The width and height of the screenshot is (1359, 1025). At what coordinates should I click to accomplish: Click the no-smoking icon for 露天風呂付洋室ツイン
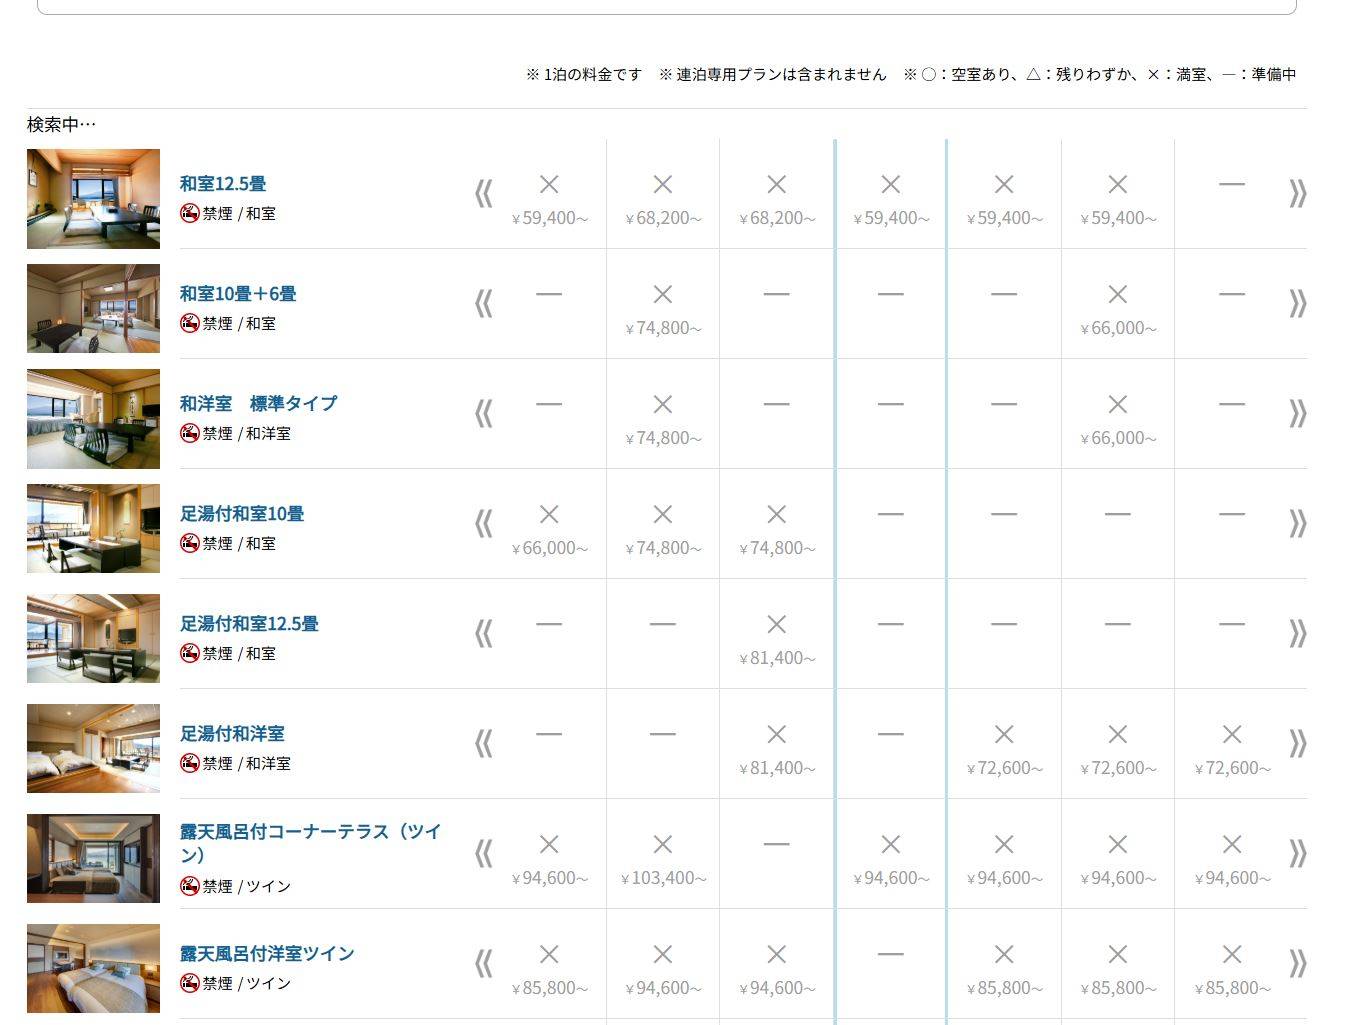point(190,983)
